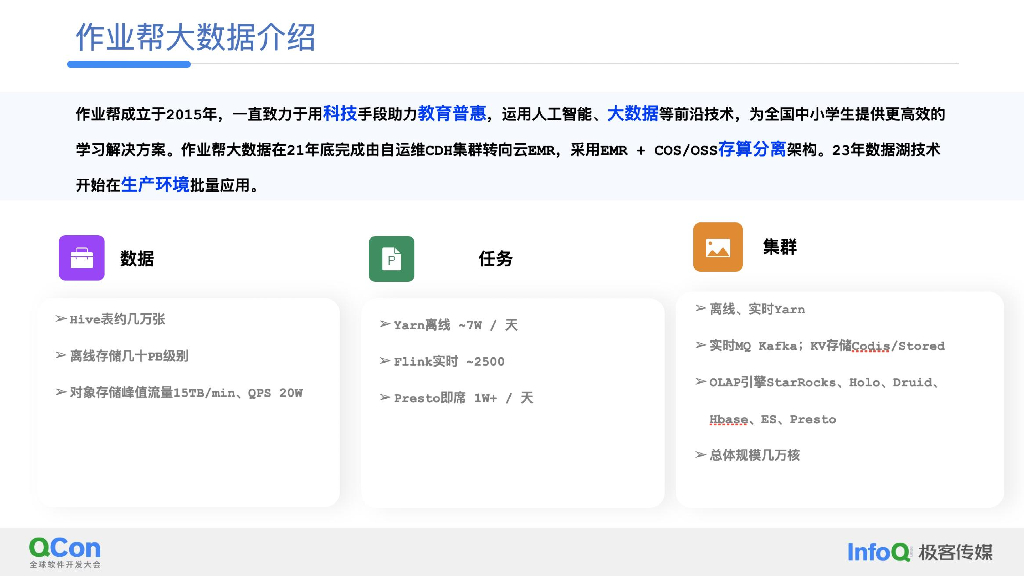Select the 任务 card heading
This screenshot has width=1024, height=576.
click(495, 259)
